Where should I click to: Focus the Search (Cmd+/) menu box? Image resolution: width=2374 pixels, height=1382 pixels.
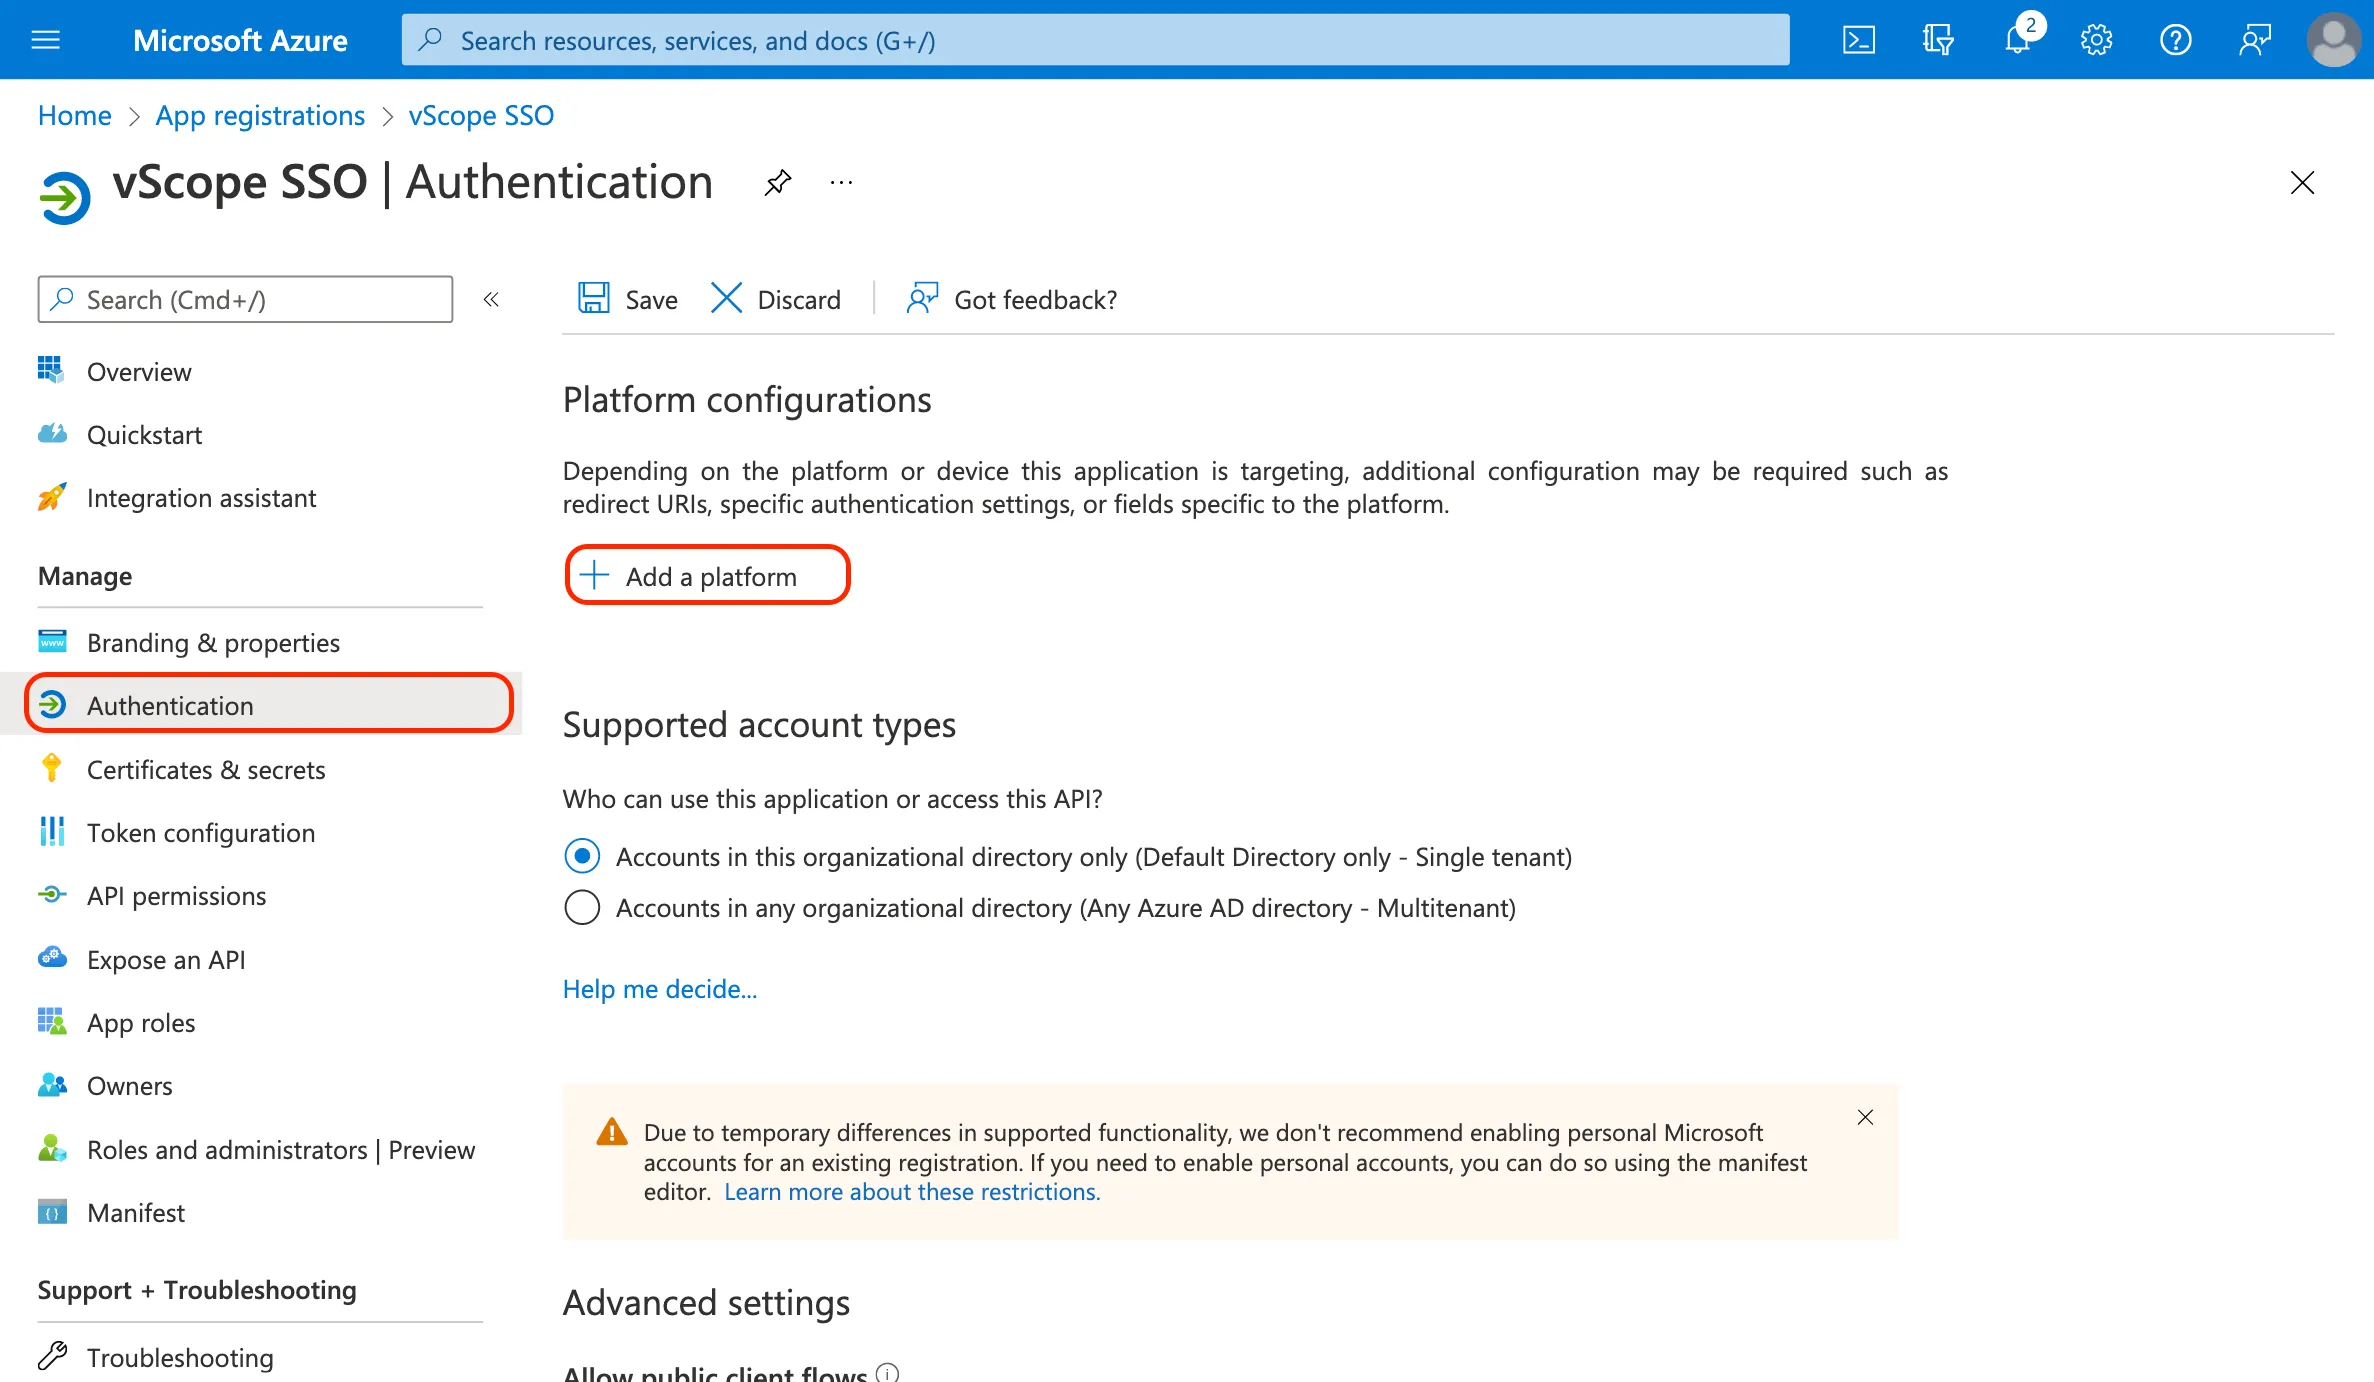(x=245, y=299)
